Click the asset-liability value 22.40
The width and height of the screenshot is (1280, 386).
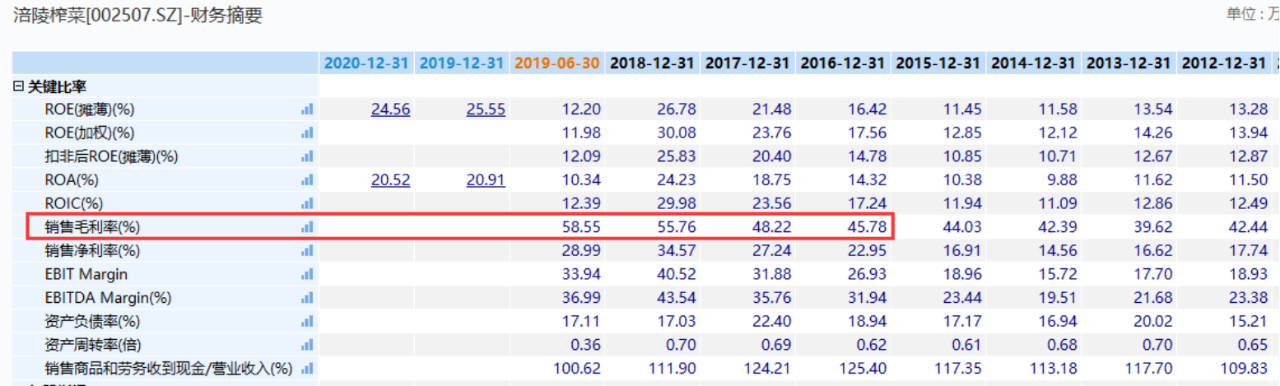[x=773, y=321]
